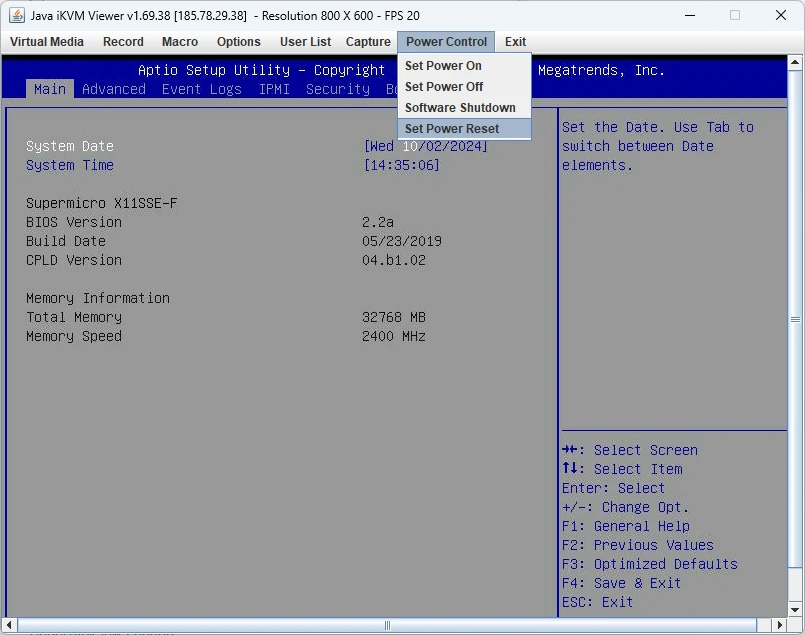The height and width of the screenshot is (635, 805).
Task: Open the Options menu
Action: [x=239, y=42]
